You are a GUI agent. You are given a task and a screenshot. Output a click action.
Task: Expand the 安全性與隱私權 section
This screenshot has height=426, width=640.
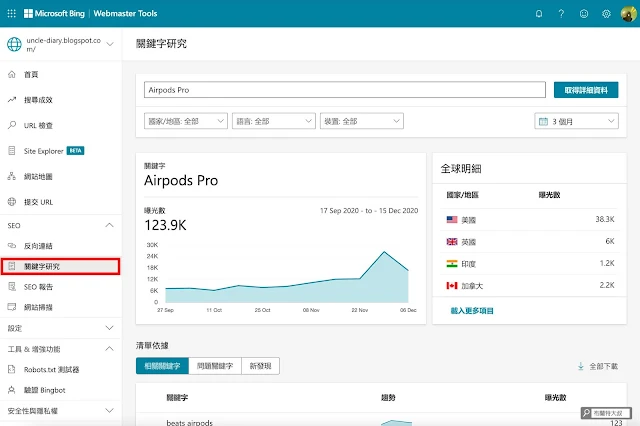(x=109, y=410)
